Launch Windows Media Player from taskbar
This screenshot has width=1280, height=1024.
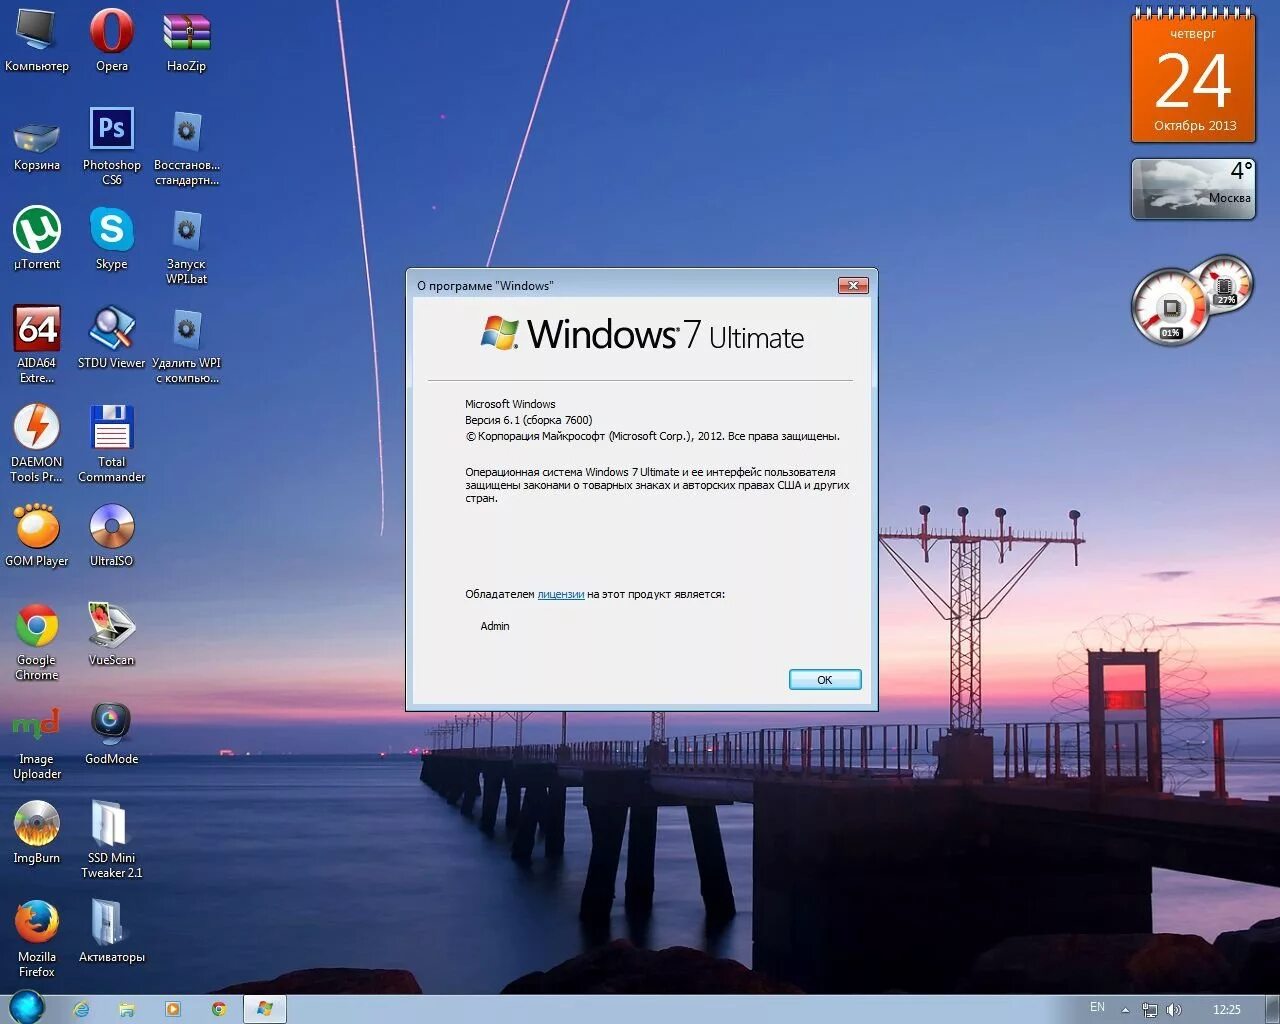coord(173,1009)
